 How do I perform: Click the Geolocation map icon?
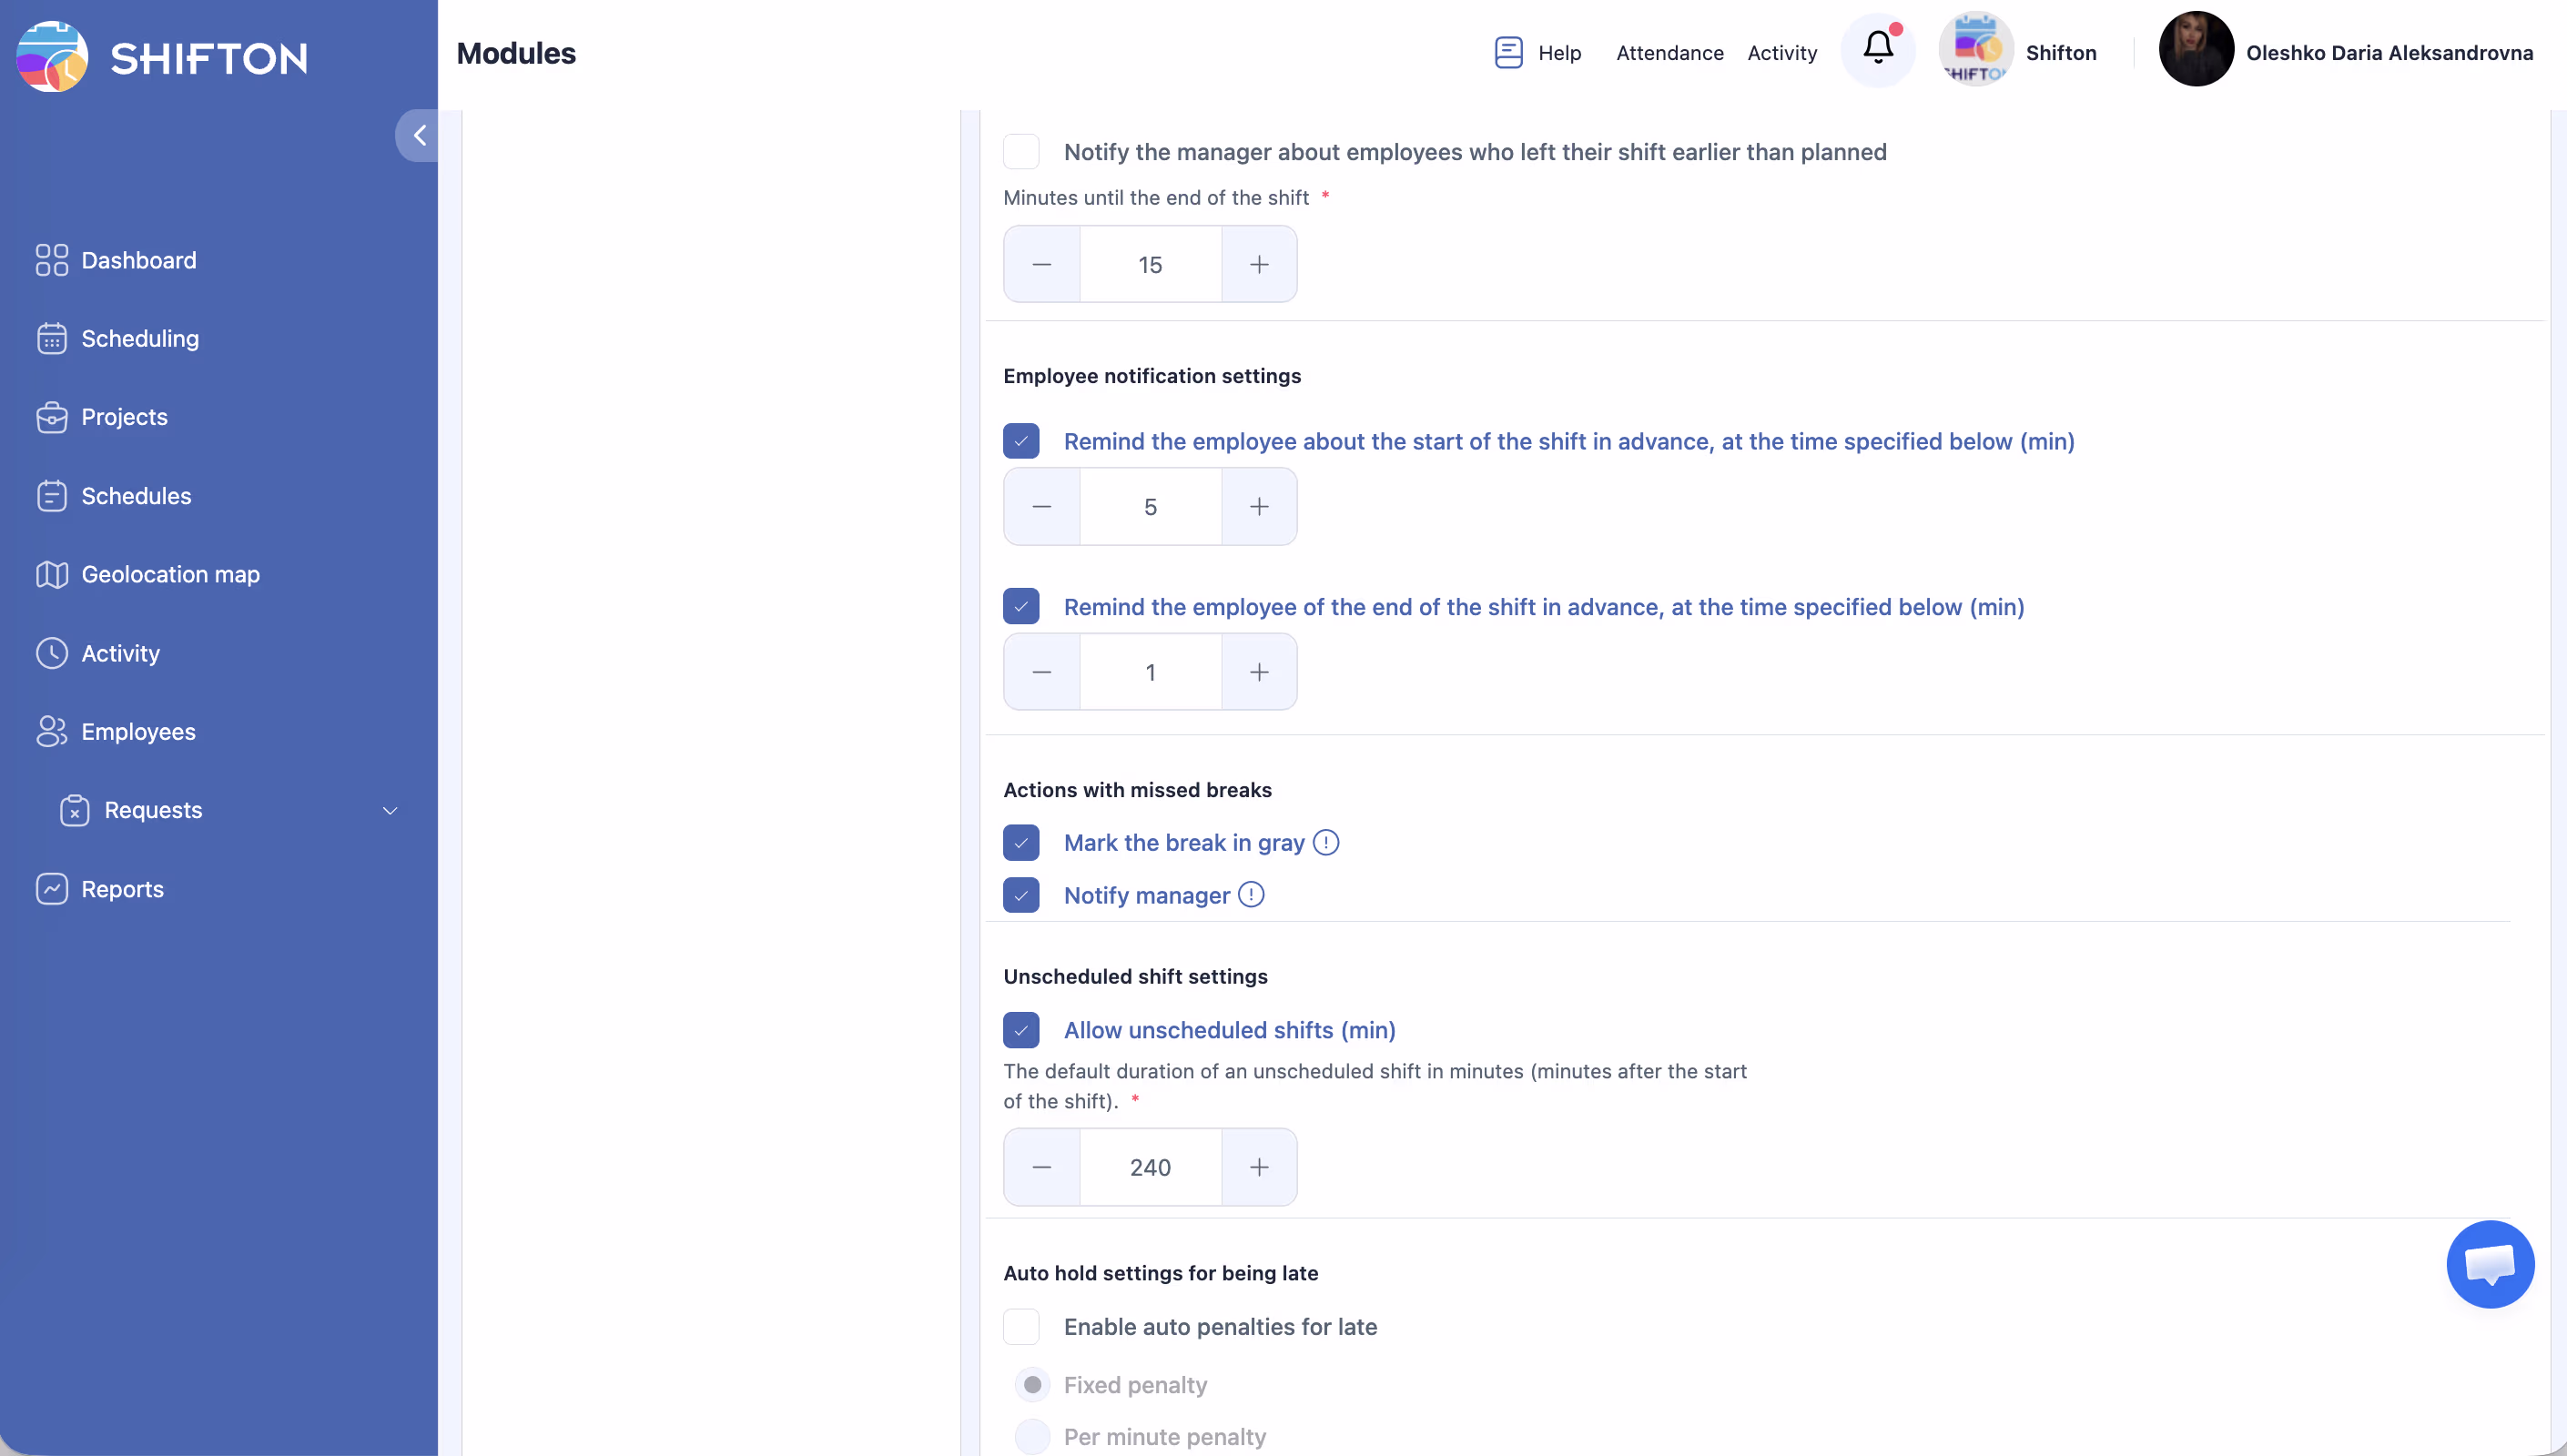(x=51, y=574)
